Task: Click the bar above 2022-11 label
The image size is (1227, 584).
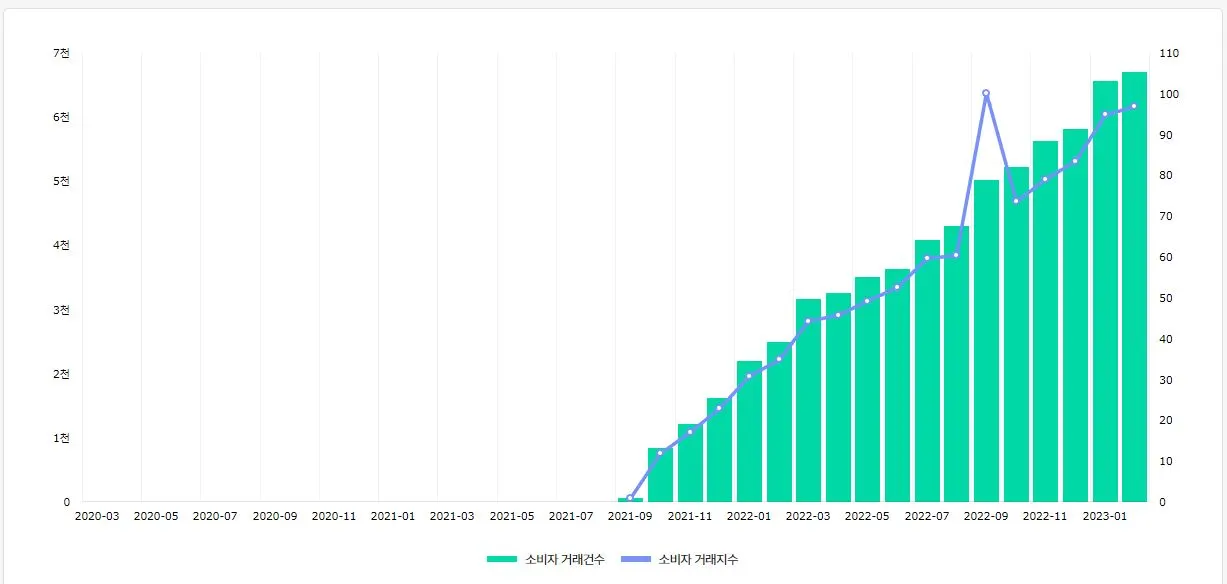Action: click(x=1045, y=321)
